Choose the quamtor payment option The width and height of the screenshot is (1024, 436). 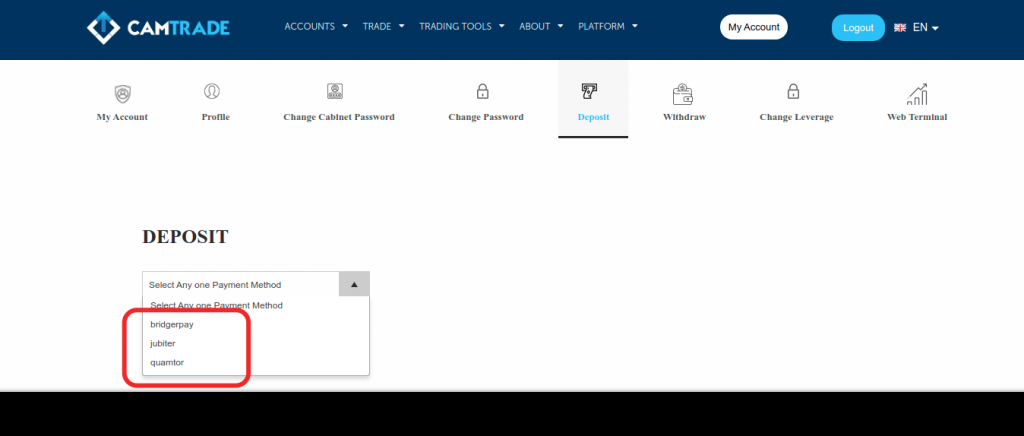click(256, 362)
